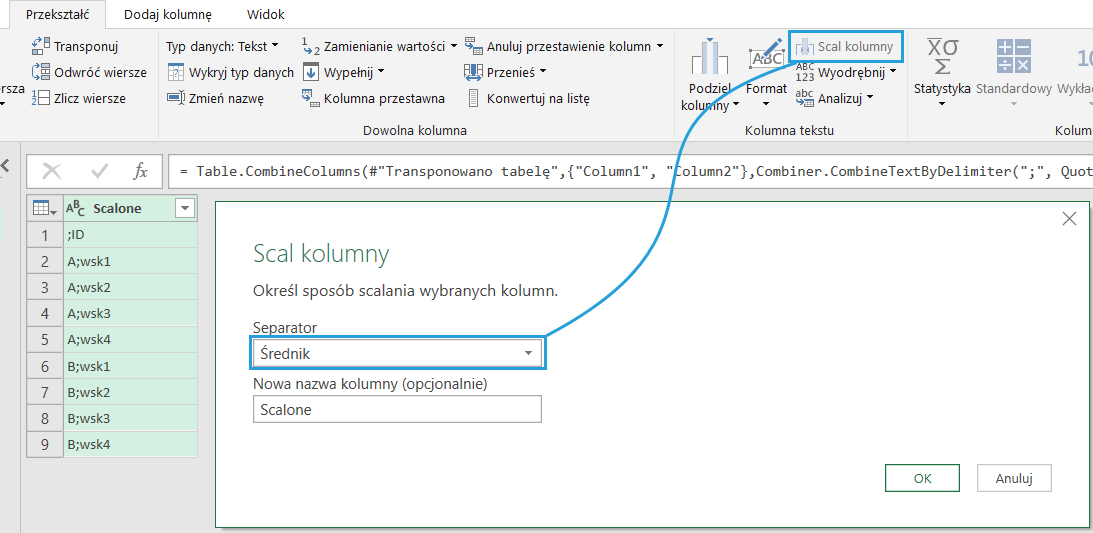Viewport: 1093px width, 533px height.
Task: Click Zmień nazwę icon
Action: [x=175, y=98]
